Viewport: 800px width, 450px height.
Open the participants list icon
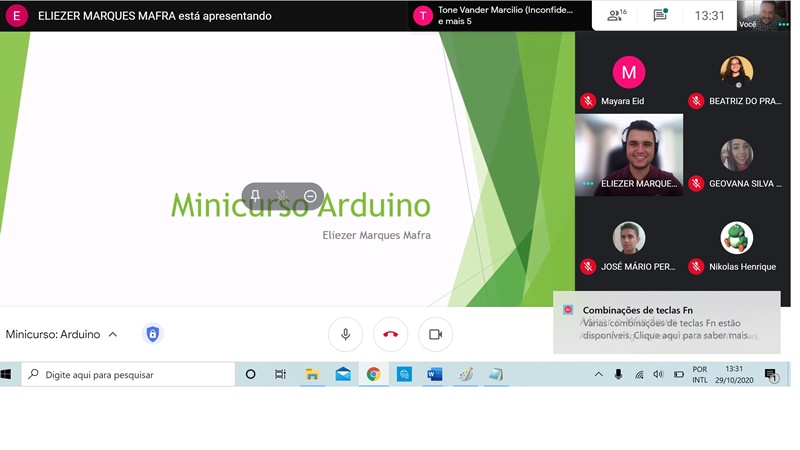click(616, 15)
